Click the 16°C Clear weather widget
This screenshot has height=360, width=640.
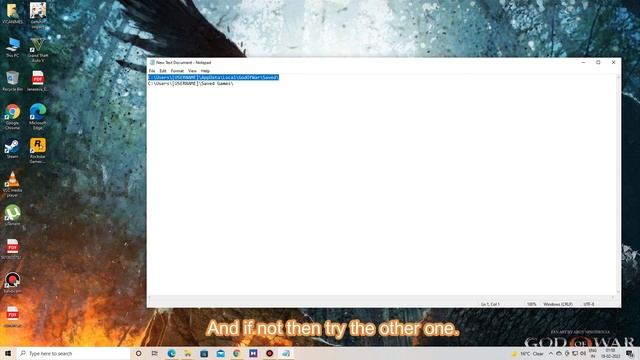pyautogui.click(x=528, y=353)
